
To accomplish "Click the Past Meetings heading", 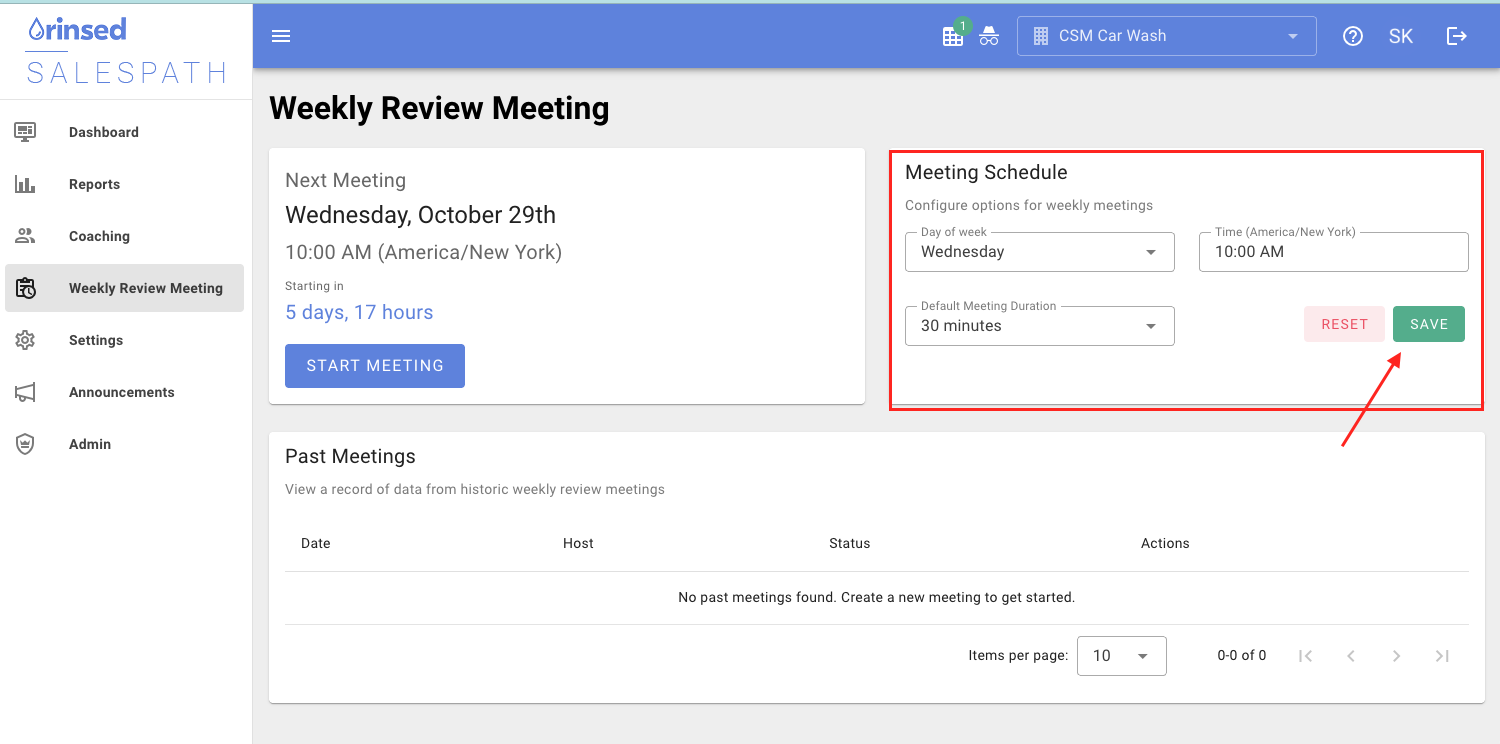I will (x=350, y=456).
